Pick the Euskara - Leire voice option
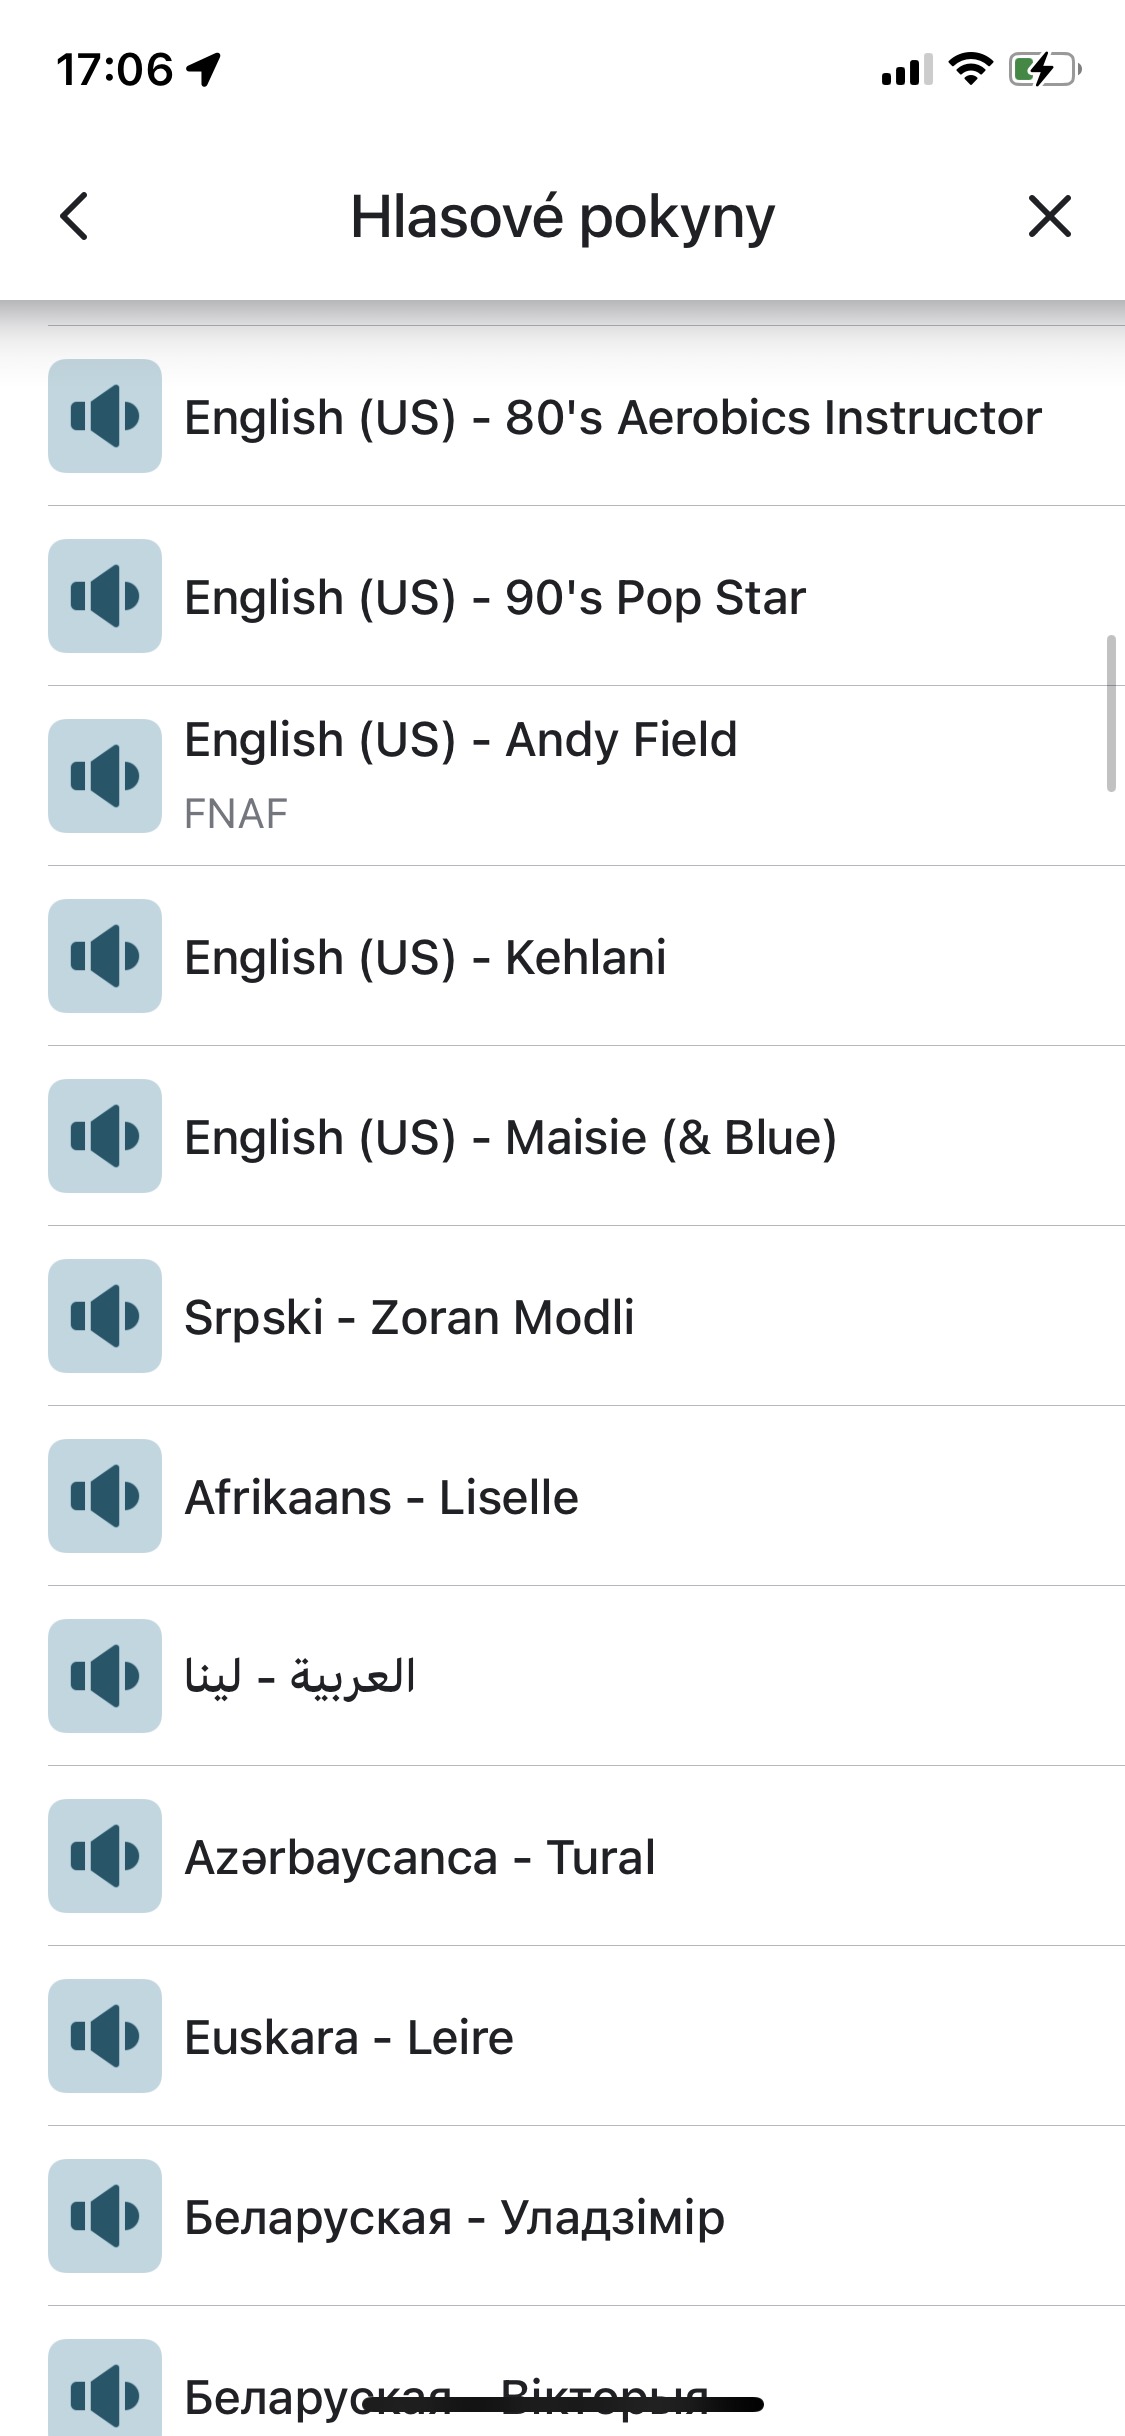This screenshot has height=2436, width=1125. (349, 2037)
